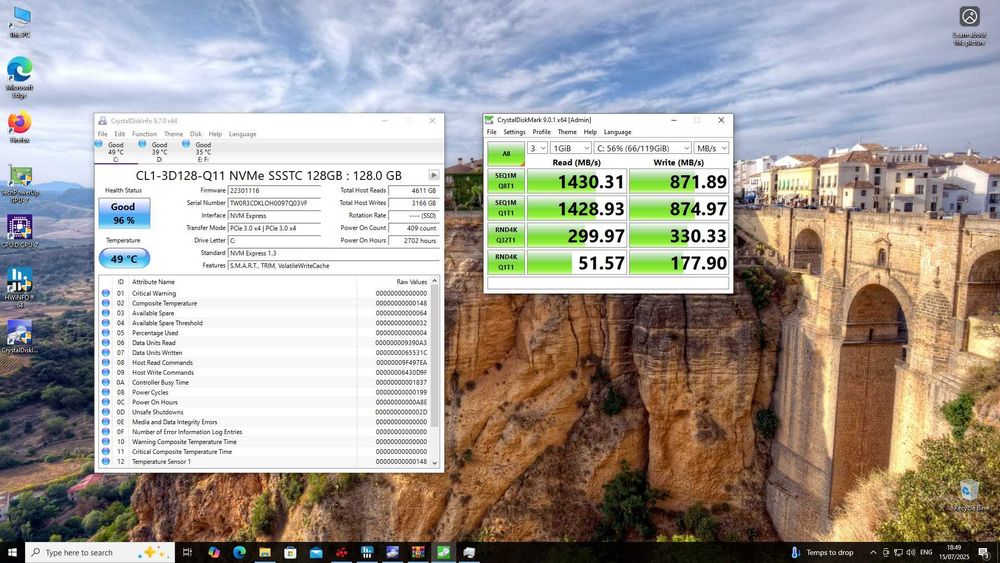Screen dimensions: 1000x563
Task: Select the Power On Hours attribute row
Action: point(265,402)
